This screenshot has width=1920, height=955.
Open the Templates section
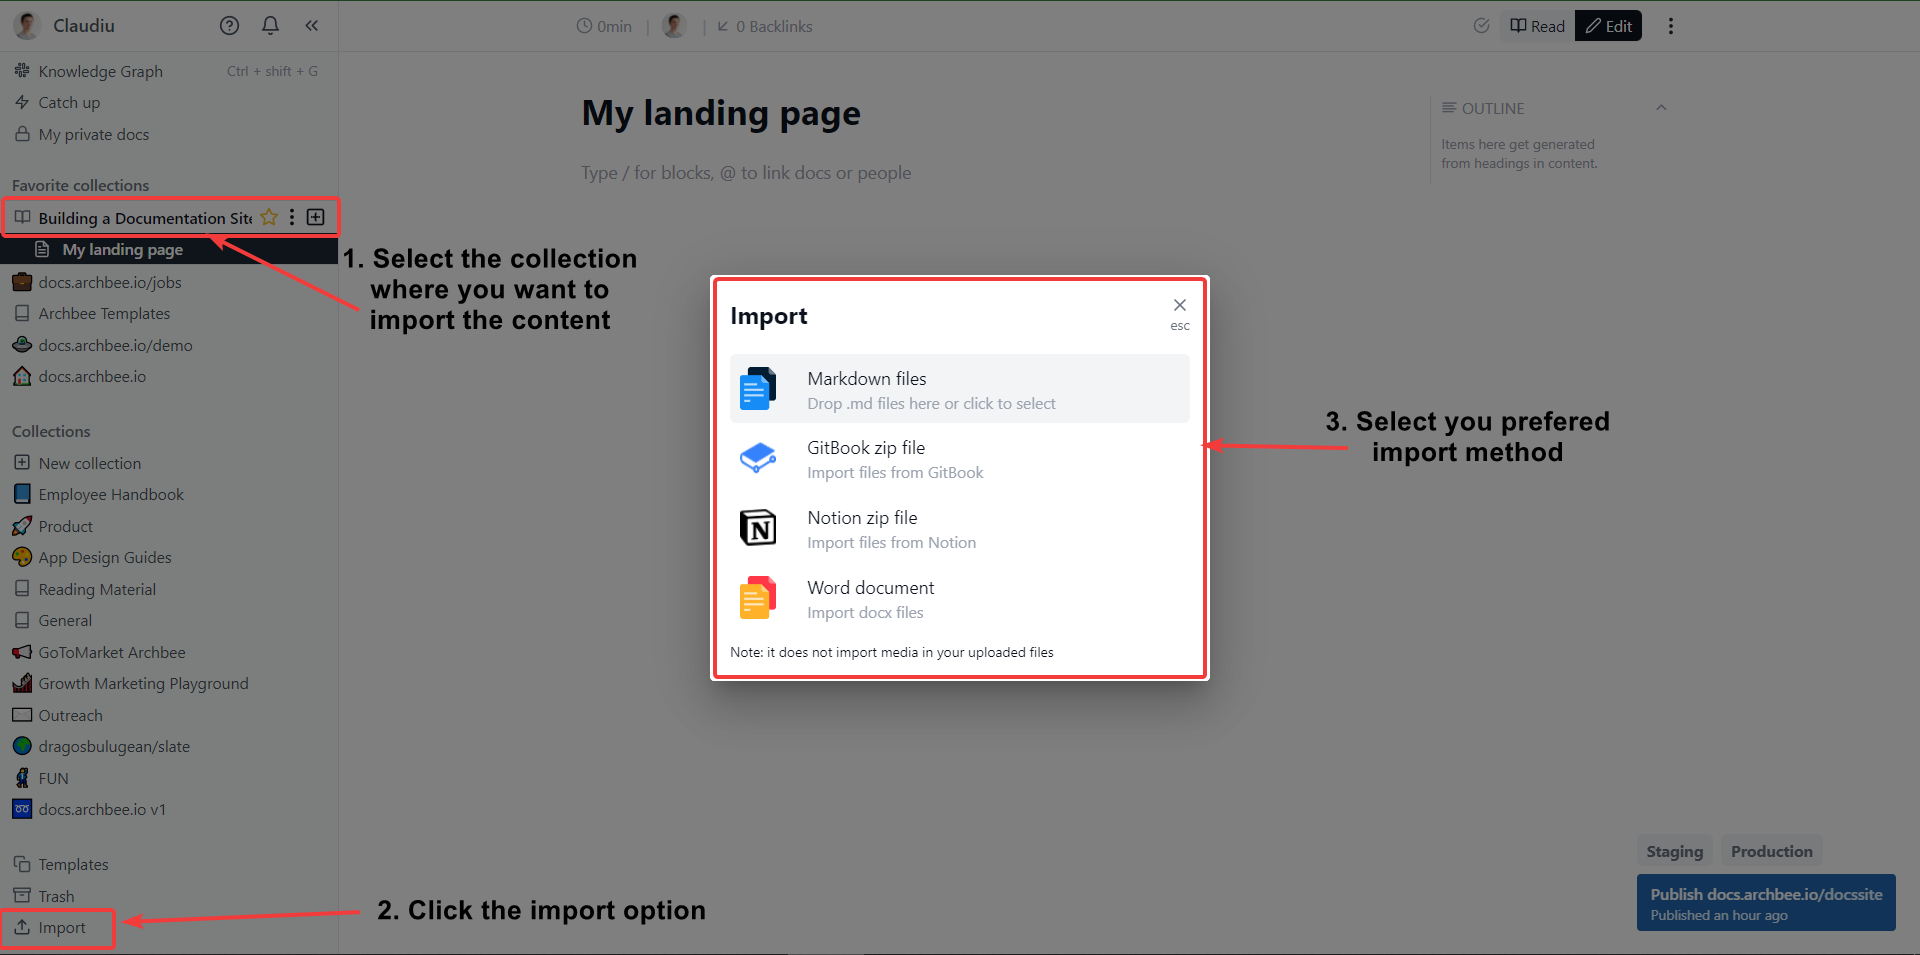click(72, 864)
